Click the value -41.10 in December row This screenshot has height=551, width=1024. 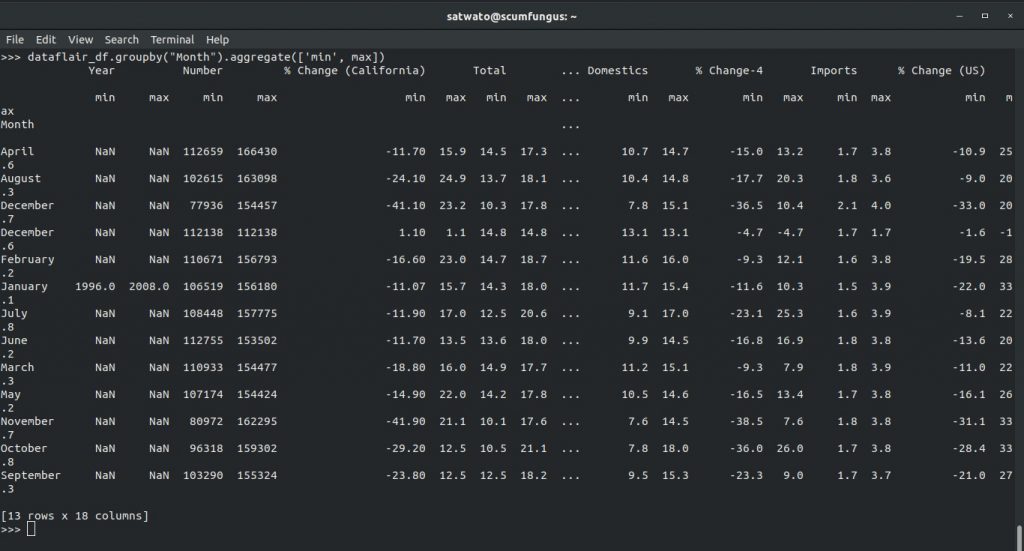coord(405,205)
